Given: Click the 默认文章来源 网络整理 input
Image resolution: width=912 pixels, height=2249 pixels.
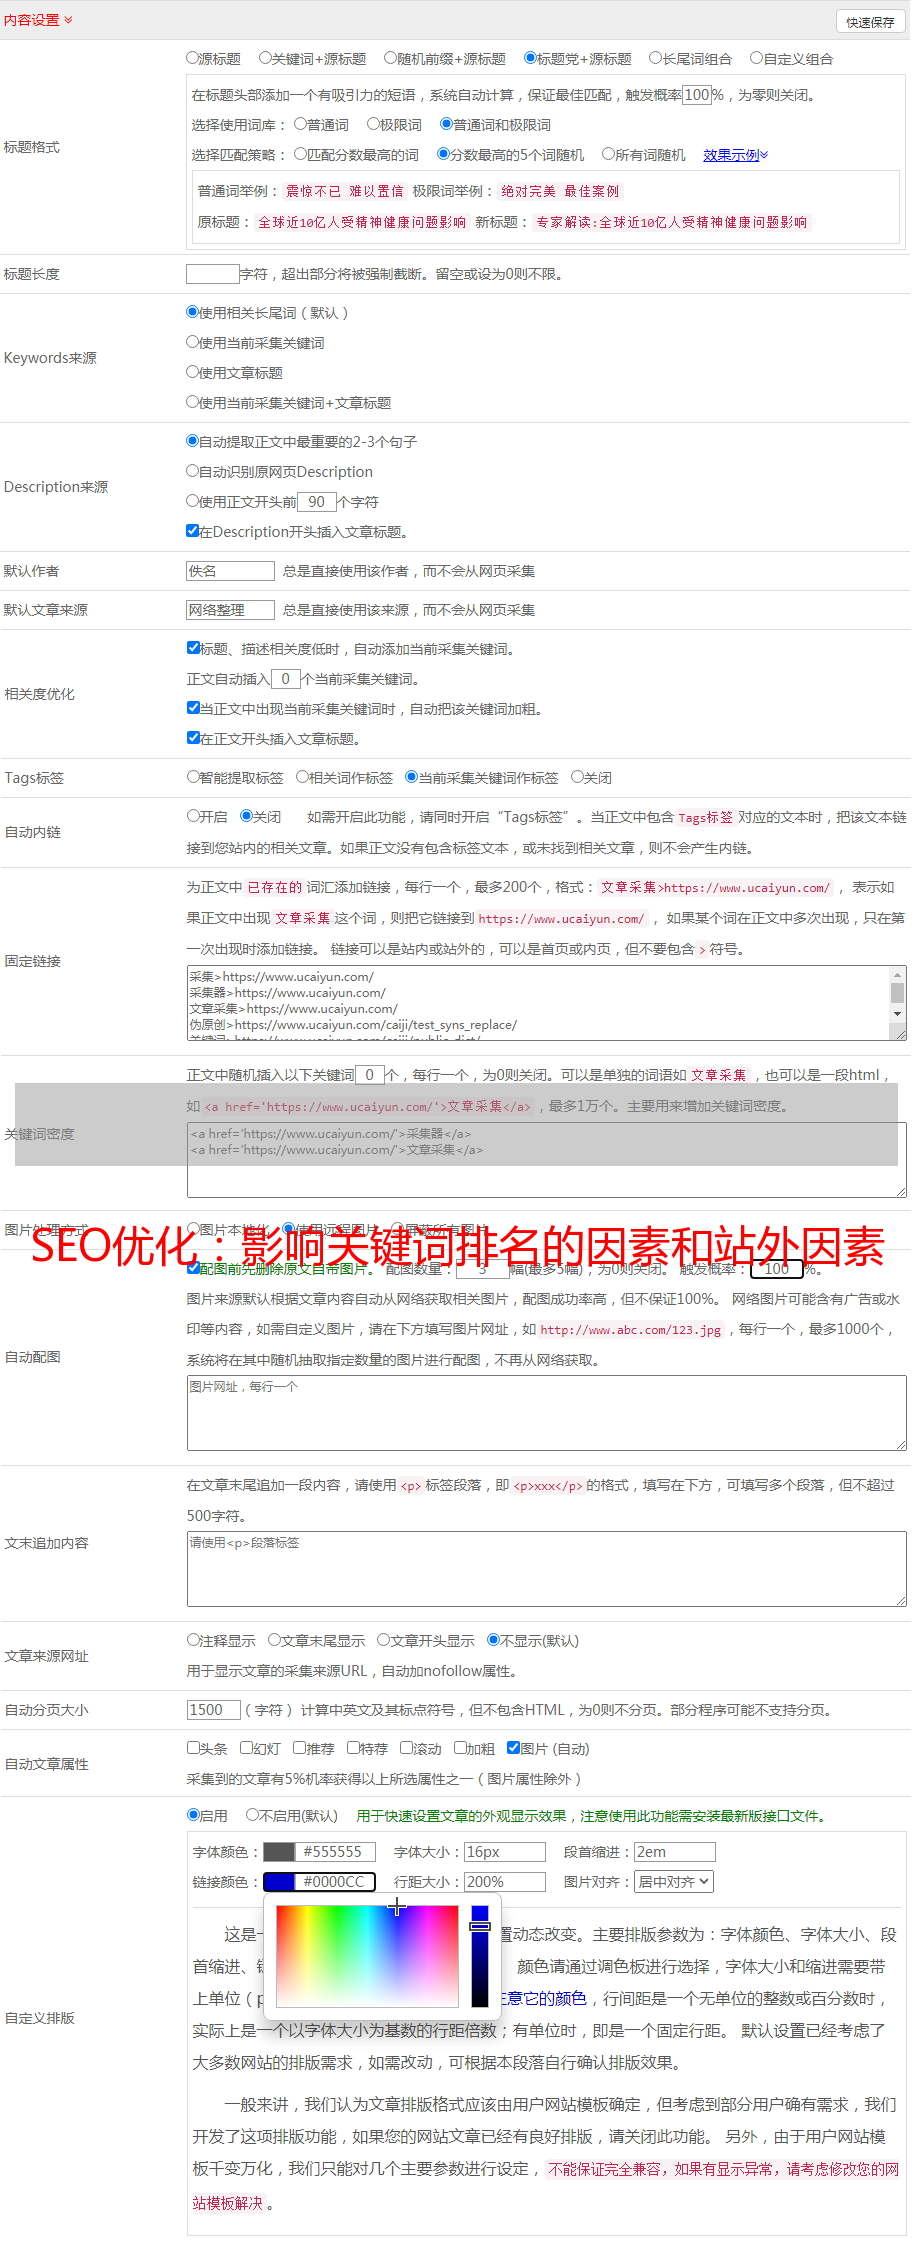Looking at the screenshot, I should tap(230, 610).
